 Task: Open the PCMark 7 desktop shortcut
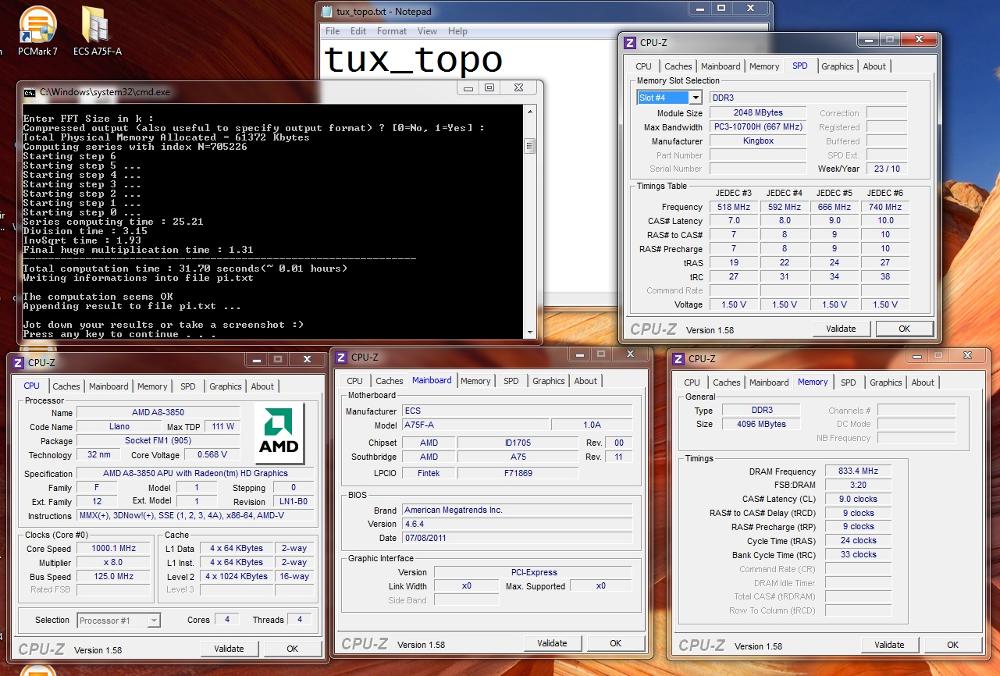(x=38, y=32)
